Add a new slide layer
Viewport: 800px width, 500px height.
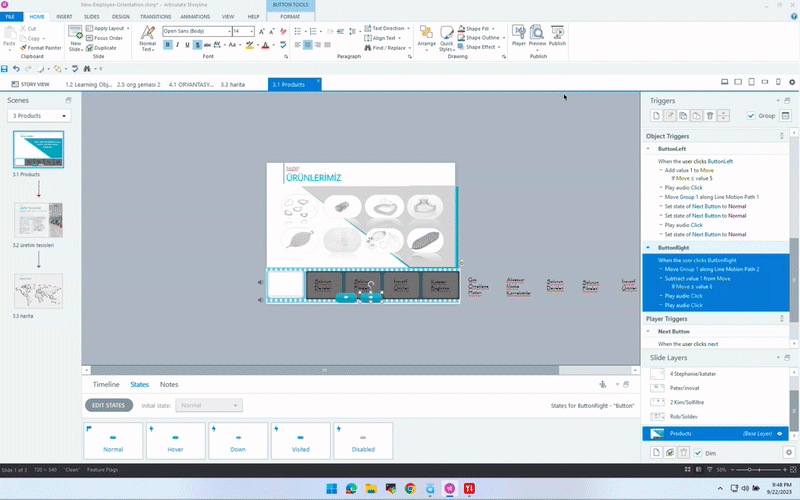[x=655, y=453]
